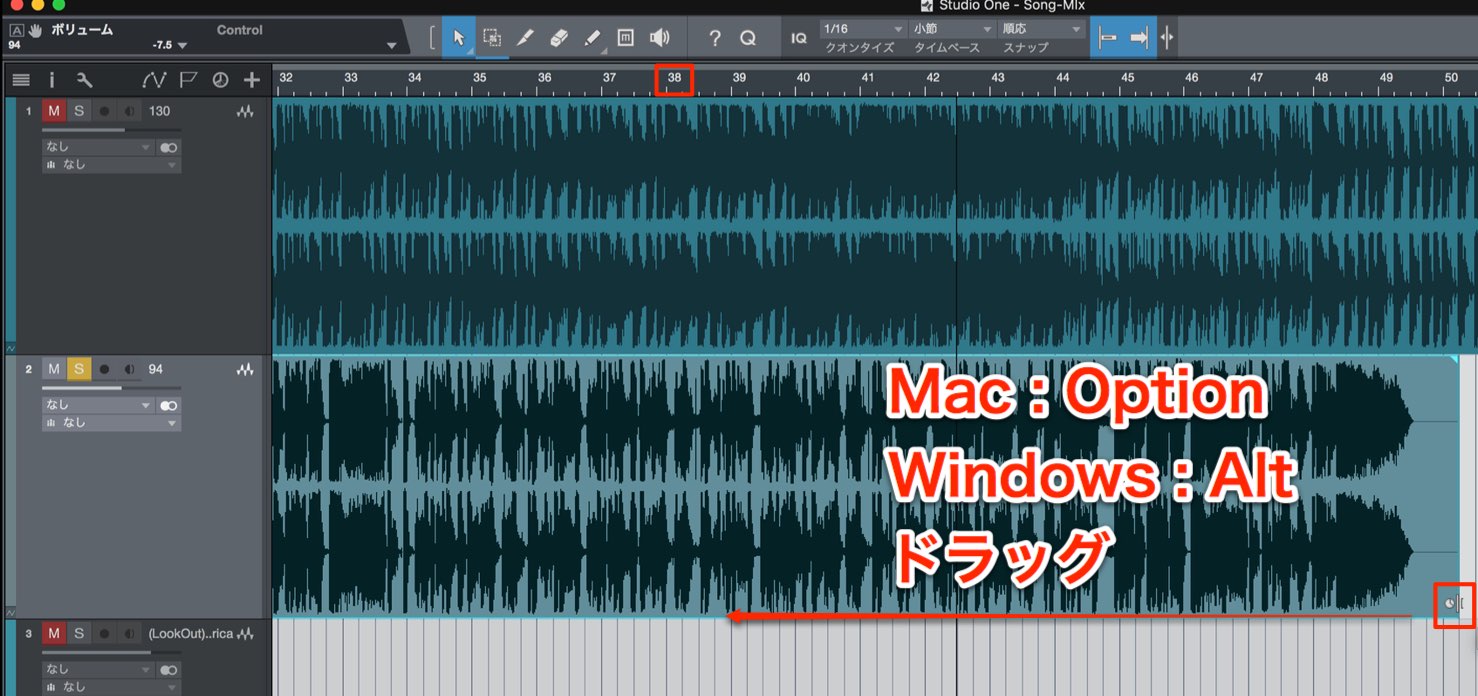Select the Split knife tool

pos(525,38)
